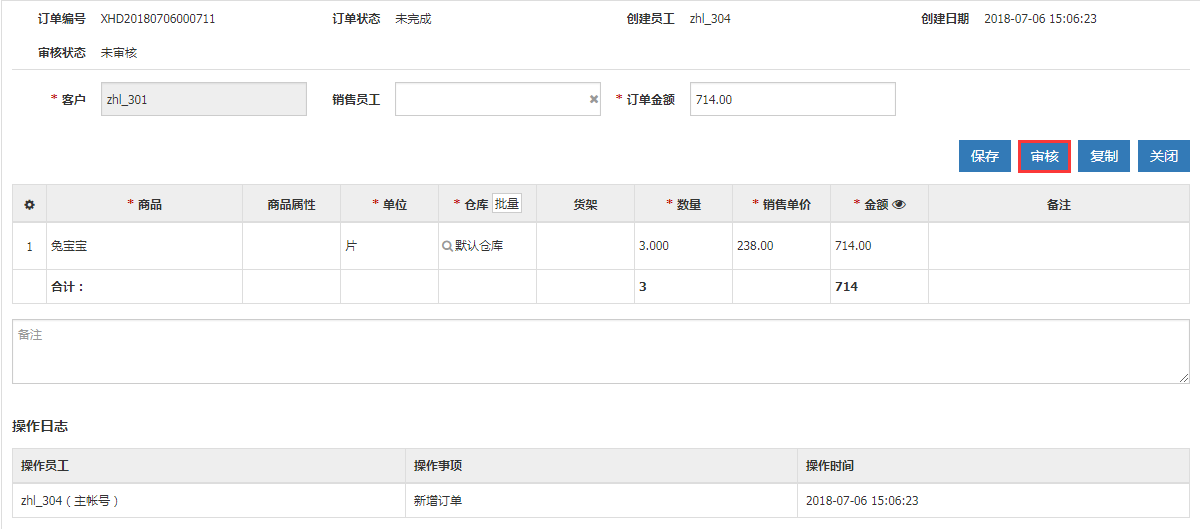Click the 关闭 button
Screen dimensions: 1200x529
pyautogui.click(x=1163, y=156)
